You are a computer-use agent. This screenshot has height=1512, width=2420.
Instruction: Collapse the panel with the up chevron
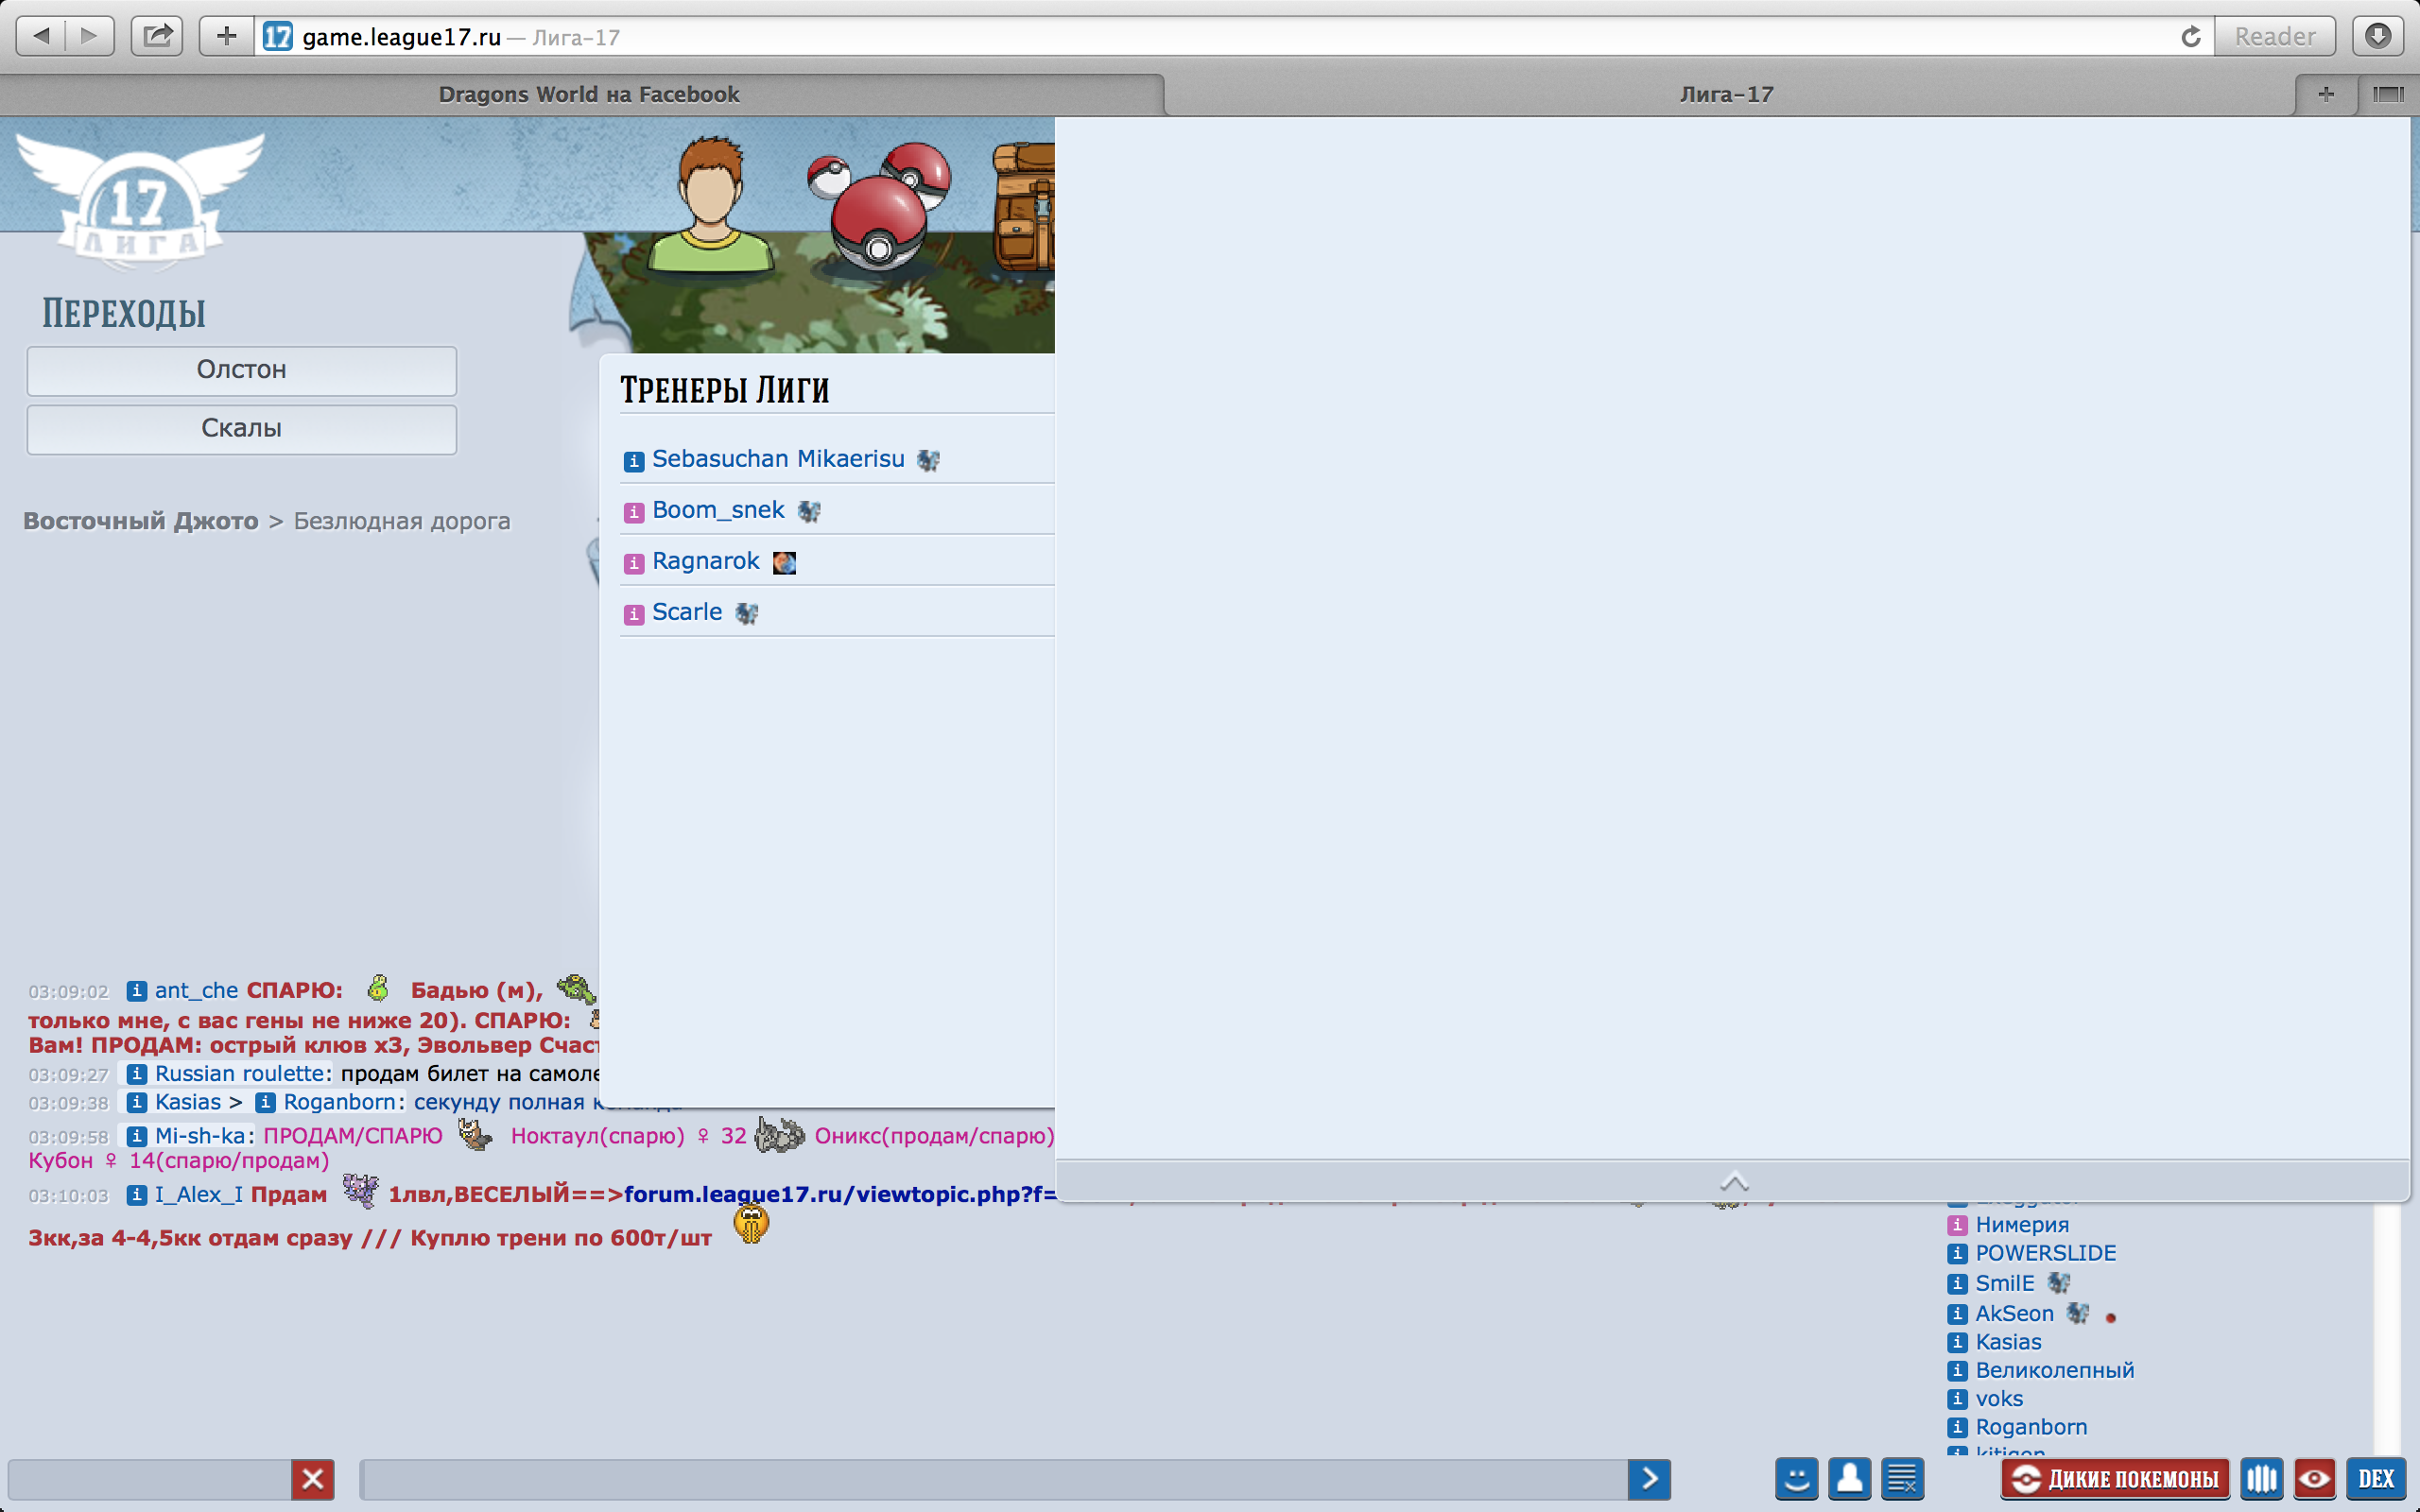tap(1733, 1182)
